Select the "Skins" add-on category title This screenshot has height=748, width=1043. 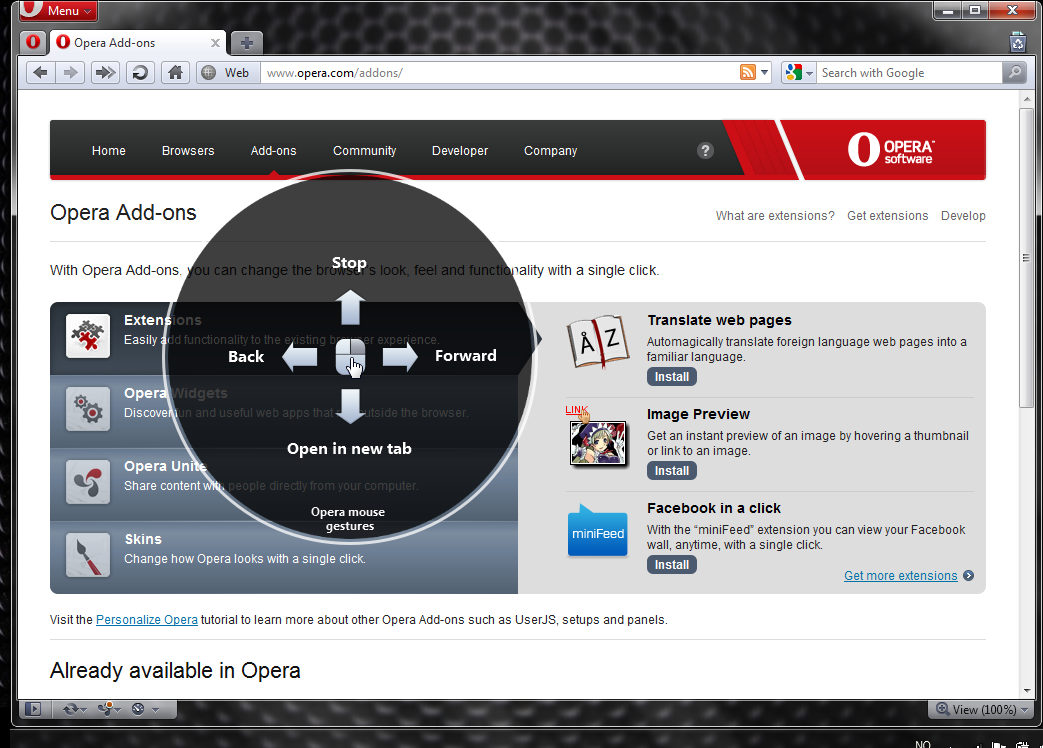coord(143,539)
